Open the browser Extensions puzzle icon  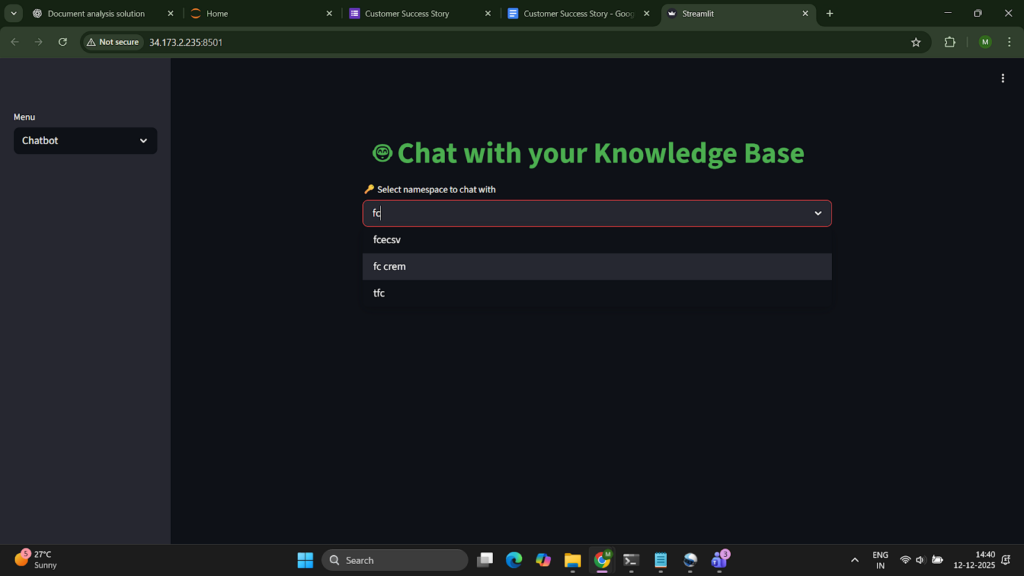950,42
